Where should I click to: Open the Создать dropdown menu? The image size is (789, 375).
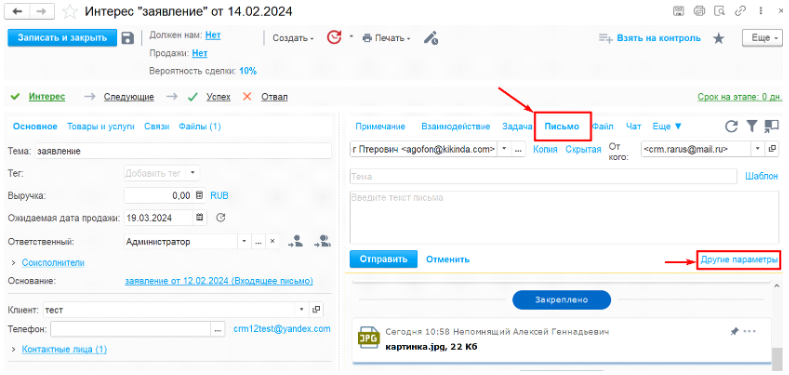pyautogui.click(x=293, y=38)
